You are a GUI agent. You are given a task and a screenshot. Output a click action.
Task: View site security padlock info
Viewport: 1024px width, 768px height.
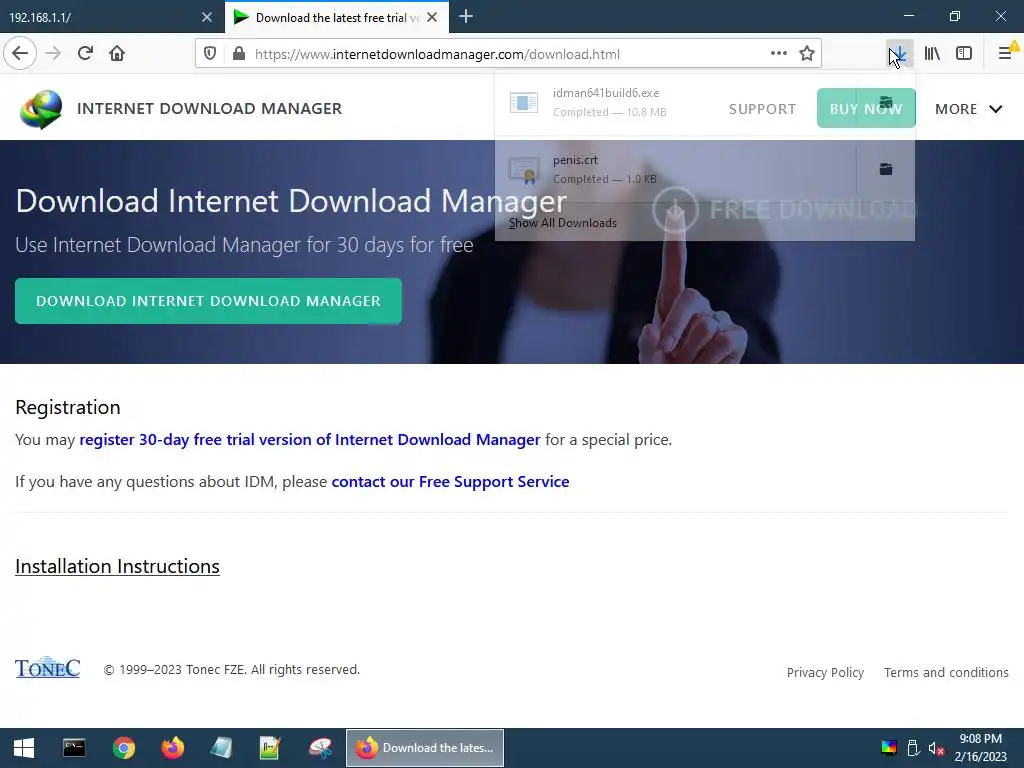(239, 54)
